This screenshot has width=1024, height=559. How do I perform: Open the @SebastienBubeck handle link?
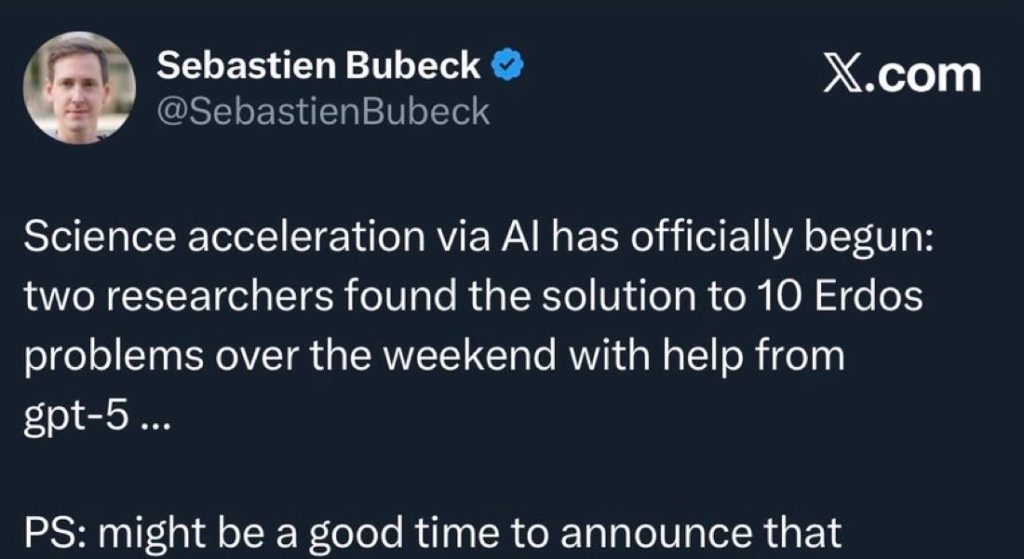coord(324,111)
